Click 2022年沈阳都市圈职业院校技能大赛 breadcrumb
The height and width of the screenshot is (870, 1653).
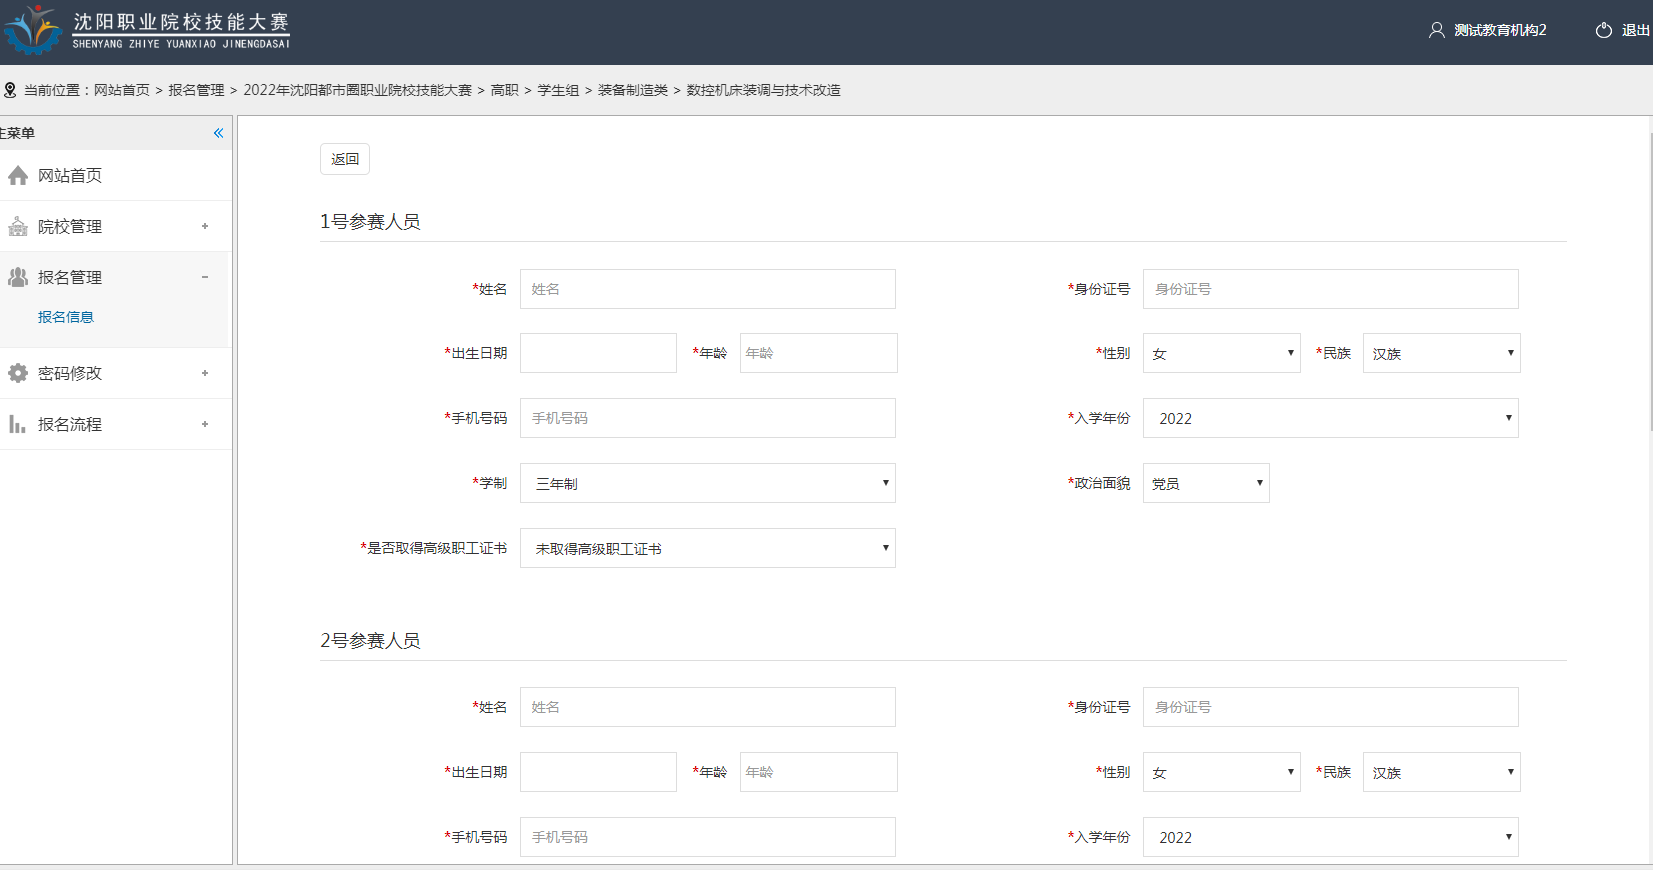(357, 90)
